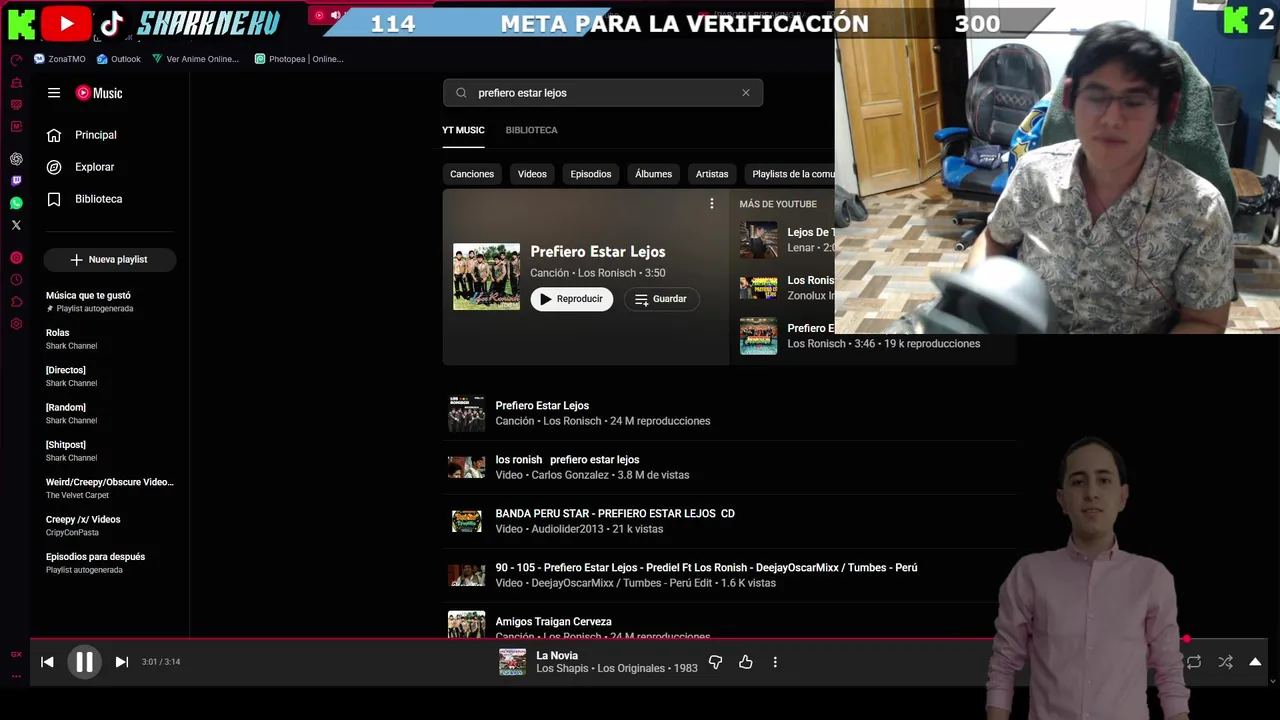Click the YouTube Music logo
The height and width of the screenshot is (720, 1280).
99,93
